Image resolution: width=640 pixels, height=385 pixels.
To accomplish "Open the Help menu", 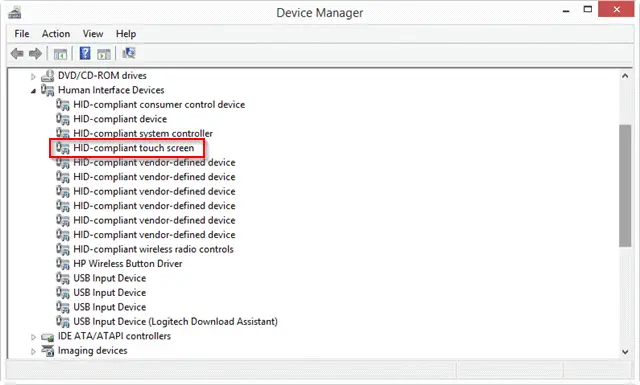I will pyautogui.click(x=126, y=34).
